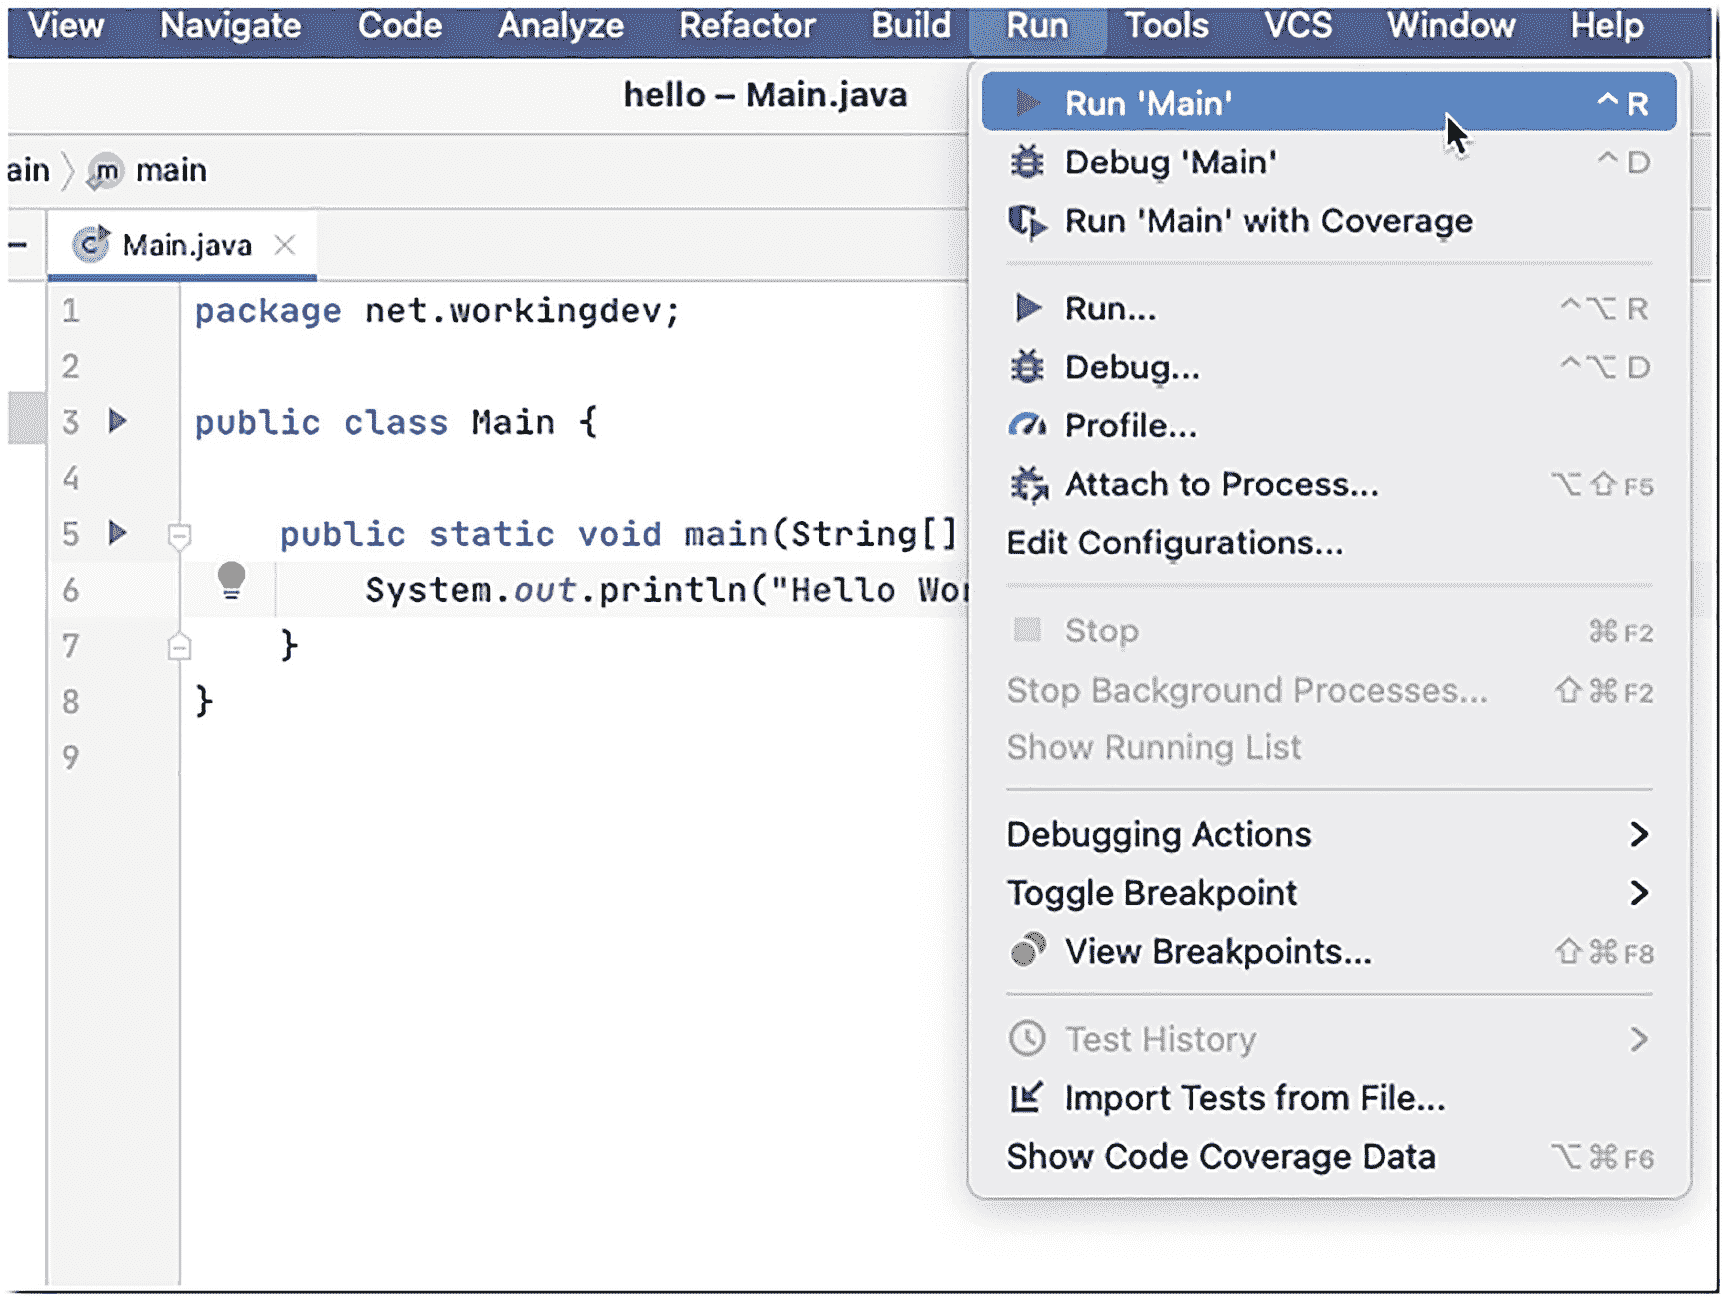
Task: Open the Build menu
Action: [910, 26]
